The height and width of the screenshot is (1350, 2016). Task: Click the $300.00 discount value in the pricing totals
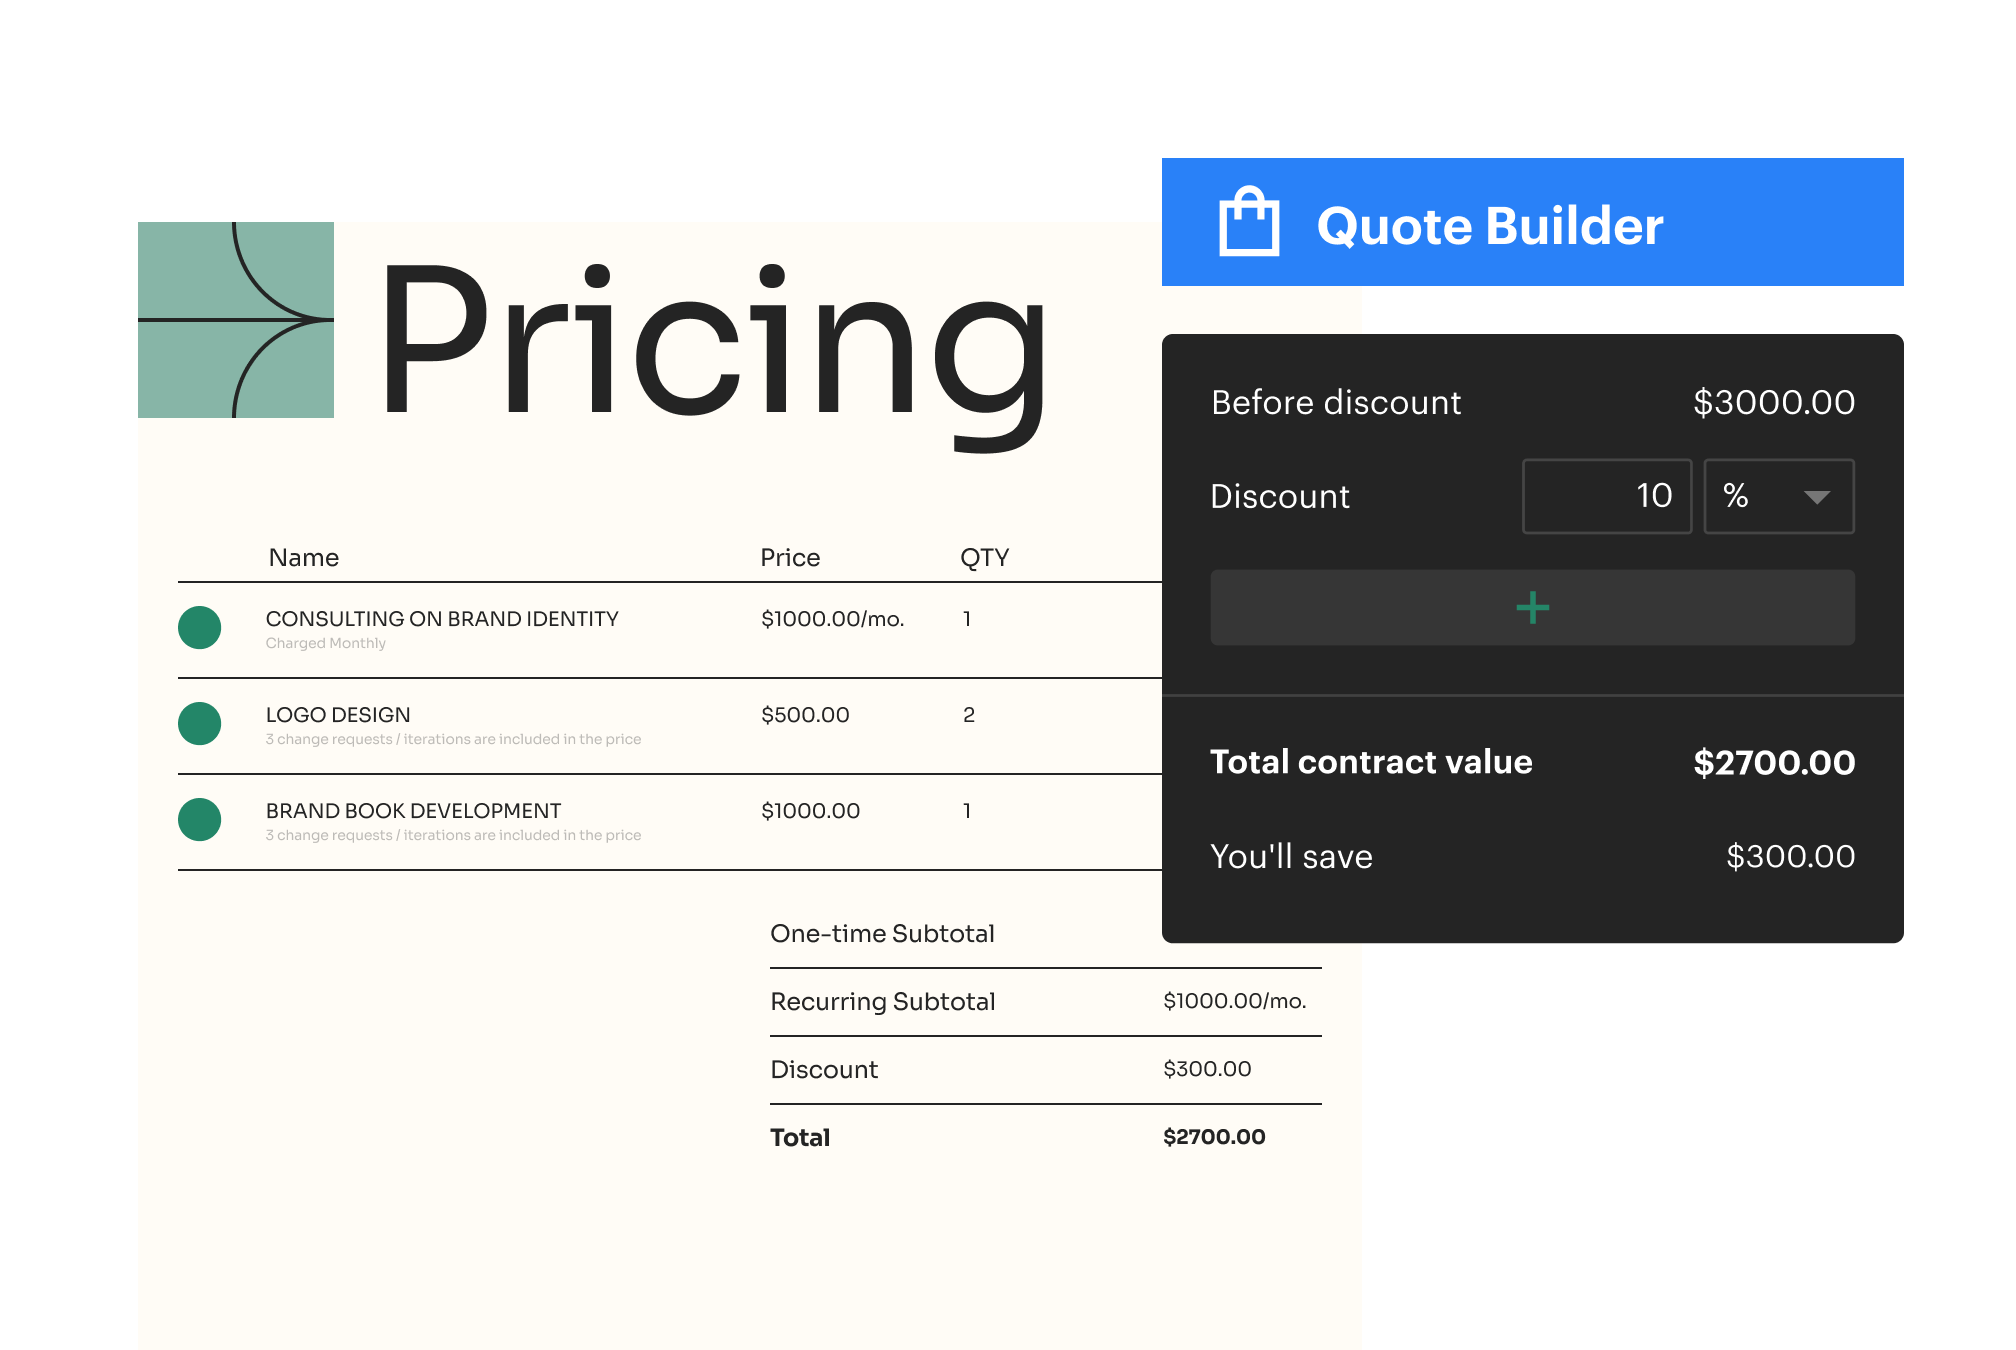tap(1207, 1069)
